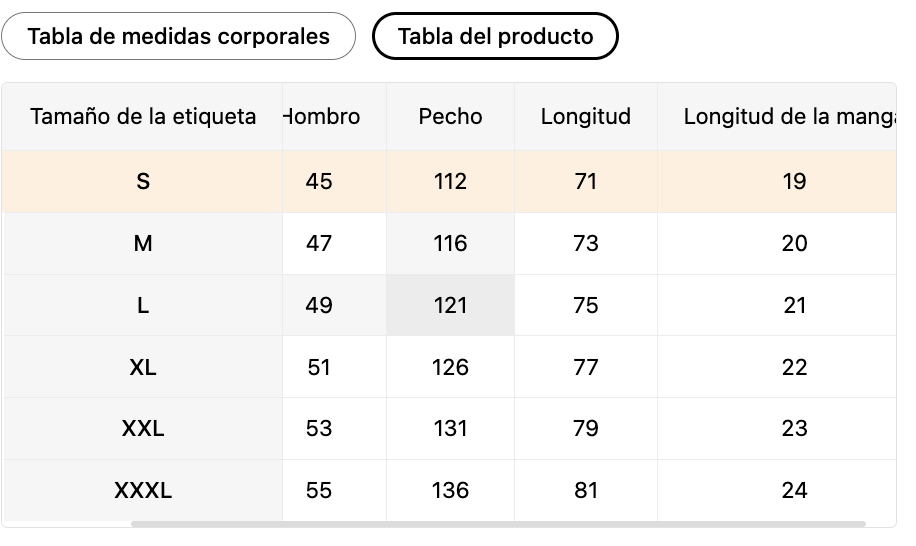Image resolution: width=916 pixels, height=546 pixels.
Task: Select the XXXL size row label
Action: (143, 491)
